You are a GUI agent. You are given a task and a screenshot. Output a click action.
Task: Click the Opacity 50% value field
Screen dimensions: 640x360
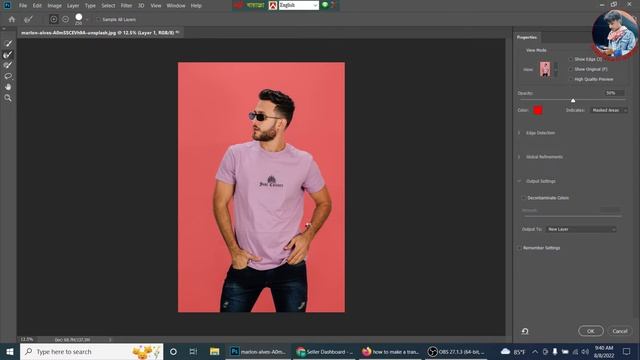coord(614,93)
